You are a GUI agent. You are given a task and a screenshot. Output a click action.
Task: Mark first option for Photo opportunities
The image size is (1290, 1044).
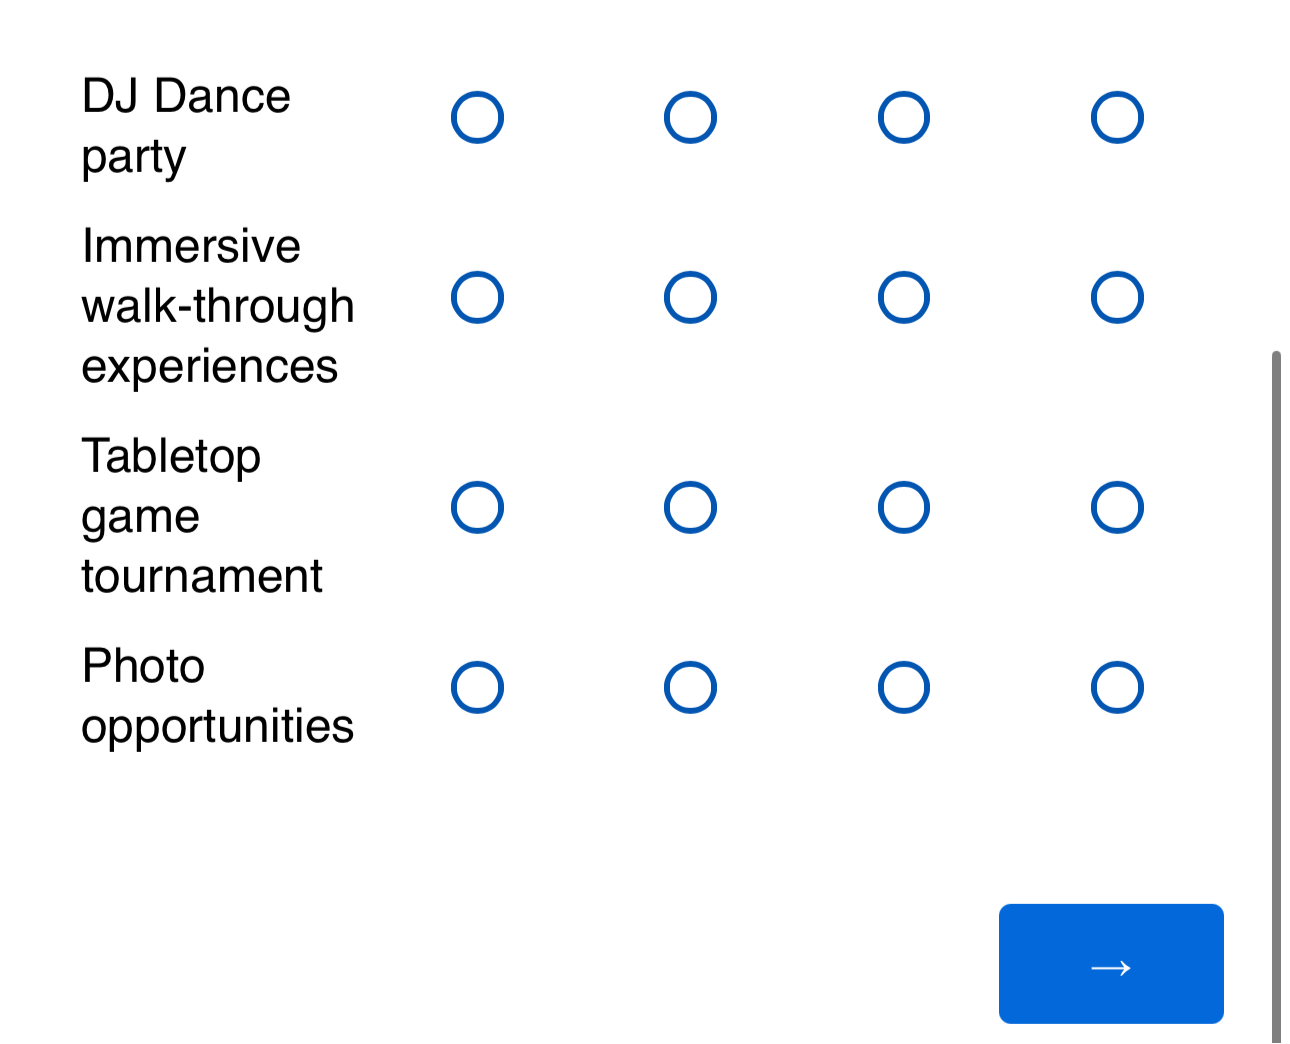(477, 687)
